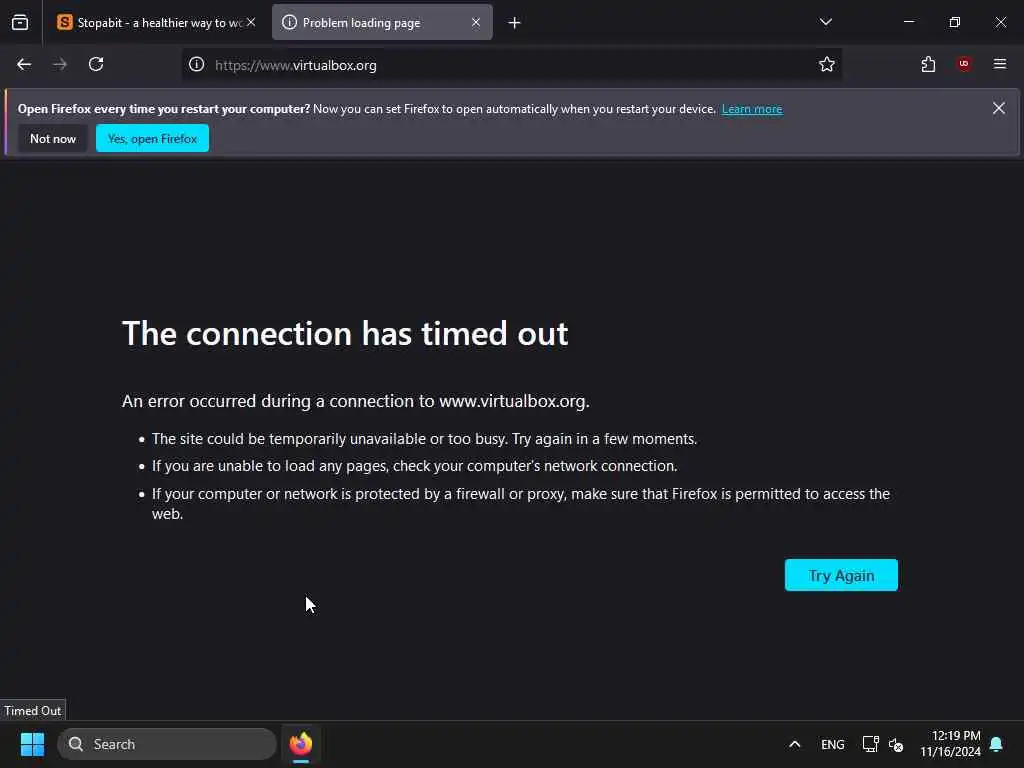Dismiss the Firefox startup notification bar
Image resolution: width=1024 pixels, height=768 pixels.
[x=999, y=108]
